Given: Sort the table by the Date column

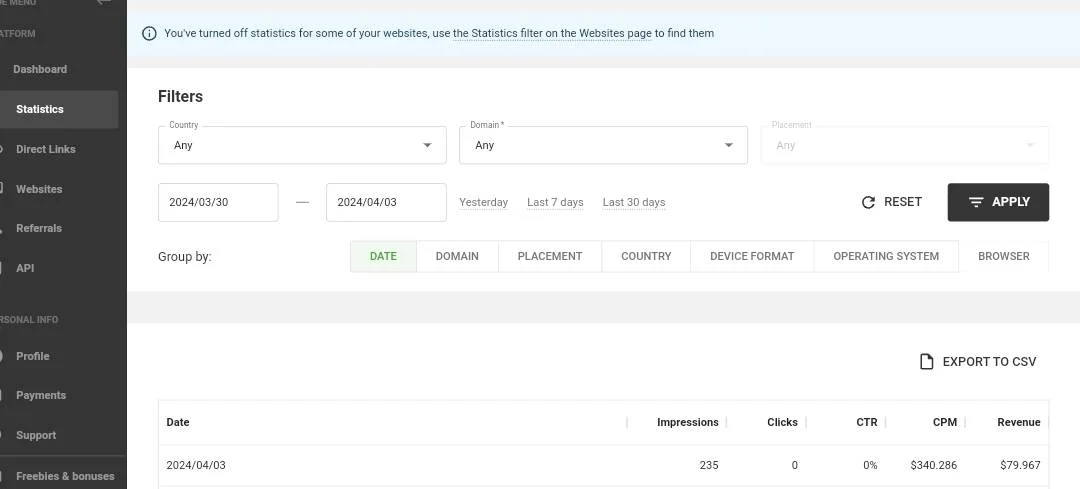Looking at the screenshot, I should pyautogui.click(x=178, y=422).
